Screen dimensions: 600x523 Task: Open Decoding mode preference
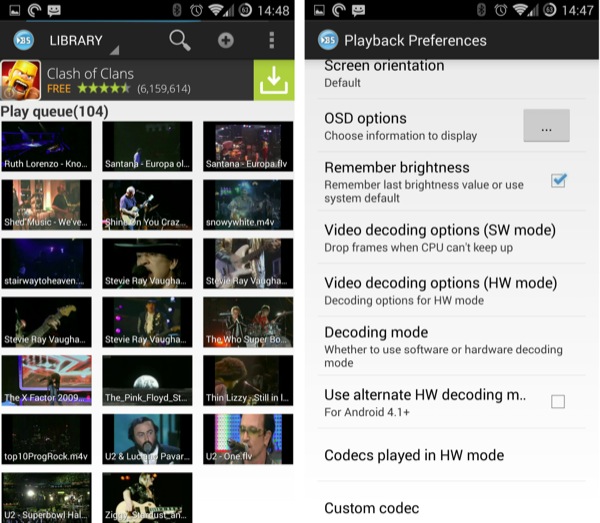coord(452,346)
